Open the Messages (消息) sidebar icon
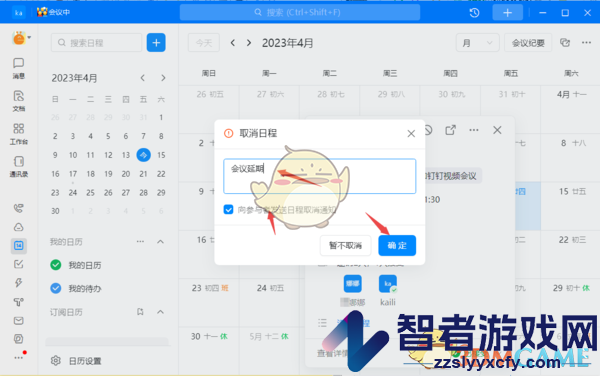This screenshot has height=376, width=600. [18, 68]
